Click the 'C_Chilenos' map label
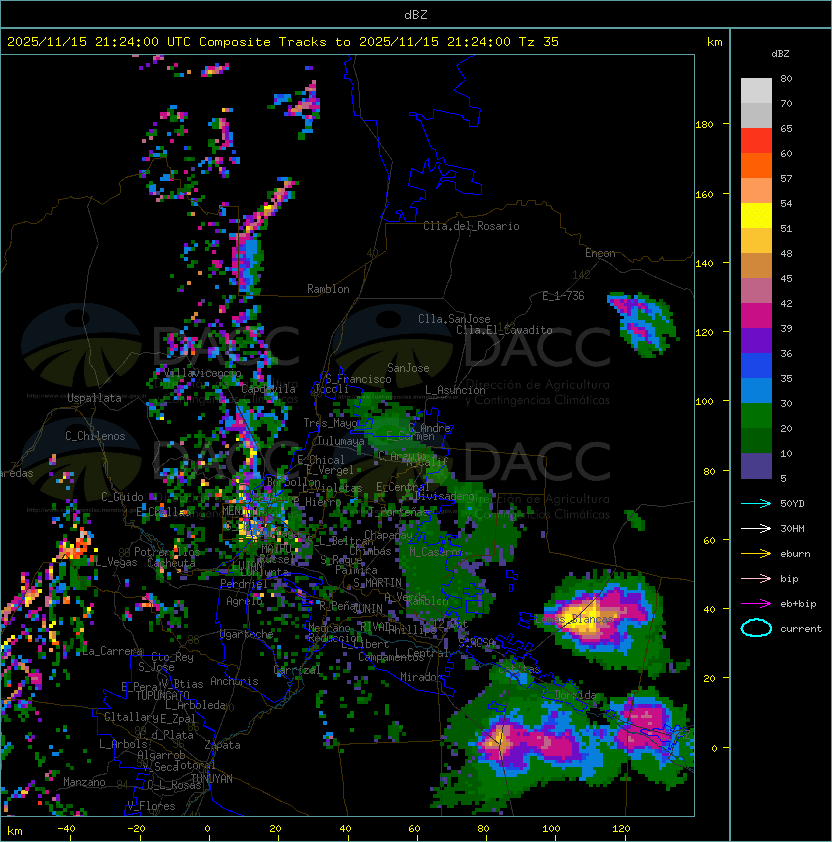This screenshot has width=832, height=842. [x=95, y=436]
